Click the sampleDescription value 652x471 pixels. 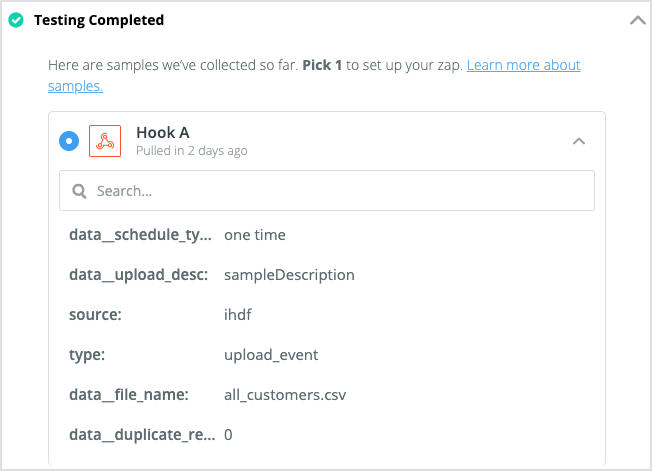click(289, 275)
